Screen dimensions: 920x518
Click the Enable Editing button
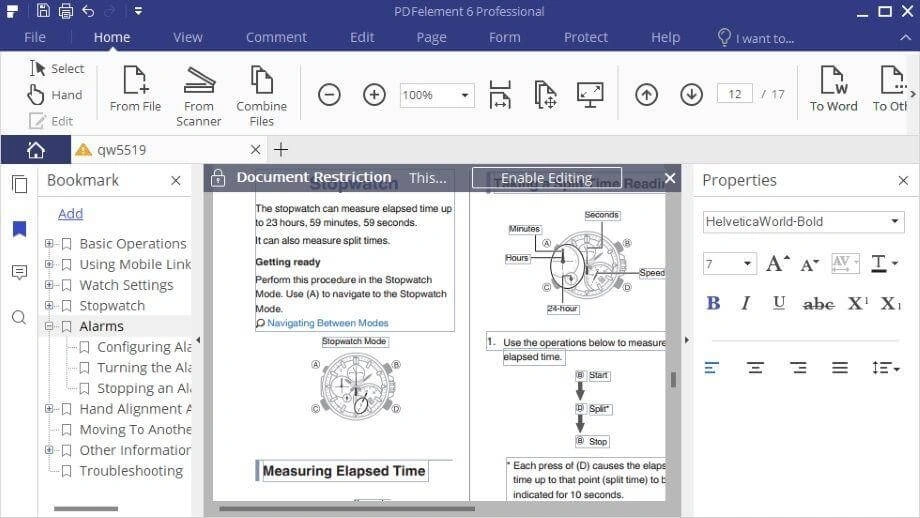(546, 178)
